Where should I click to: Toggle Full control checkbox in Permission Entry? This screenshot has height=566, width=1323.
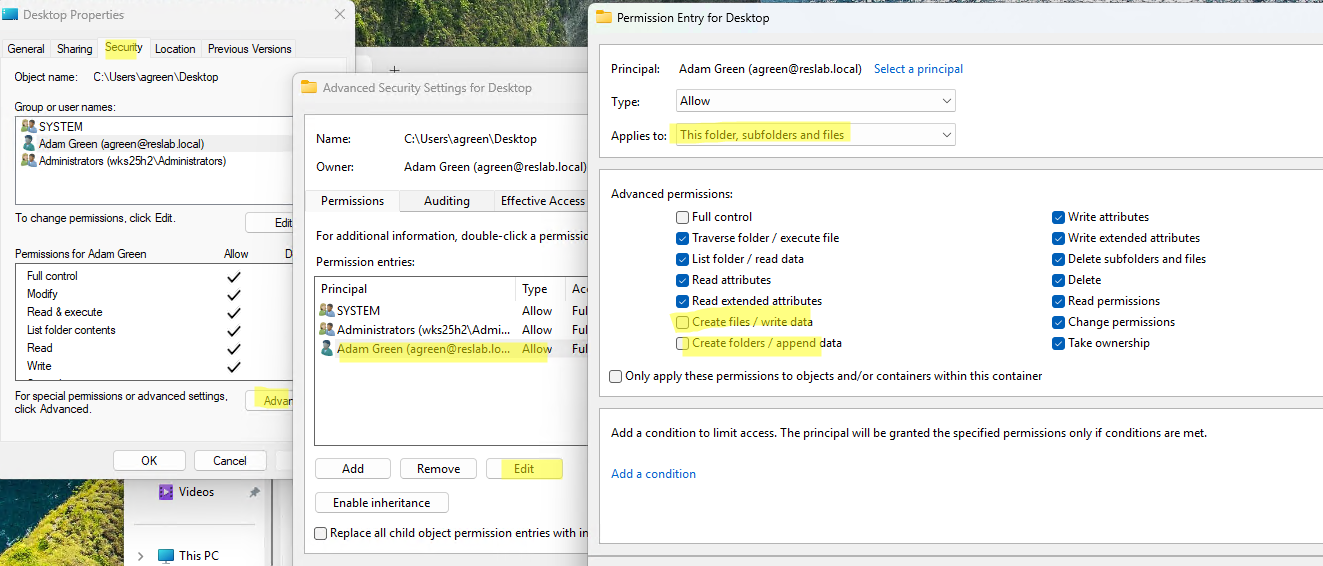[x=682, y=217]
